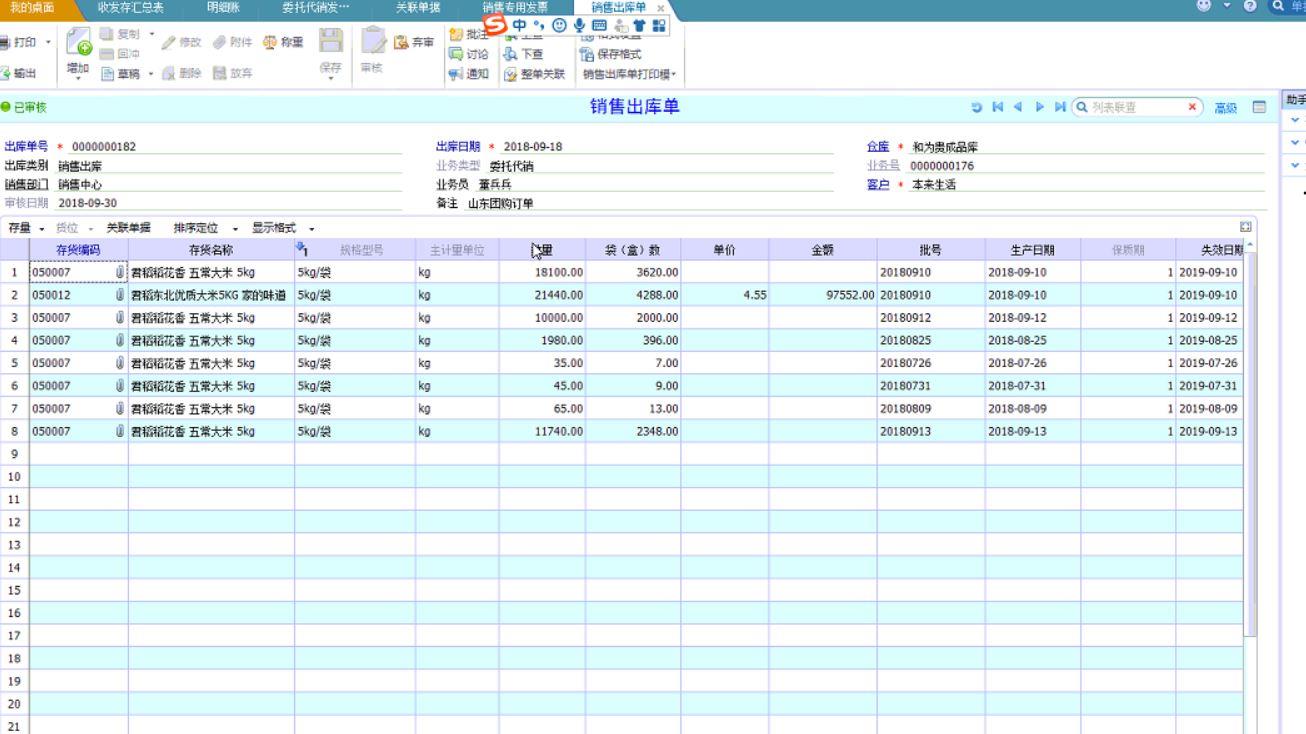The width and height of the screenshot is (1306, 734).
Task: Select the batch cell 20180825
Action: pyautogui.click(x=930, y=340)
